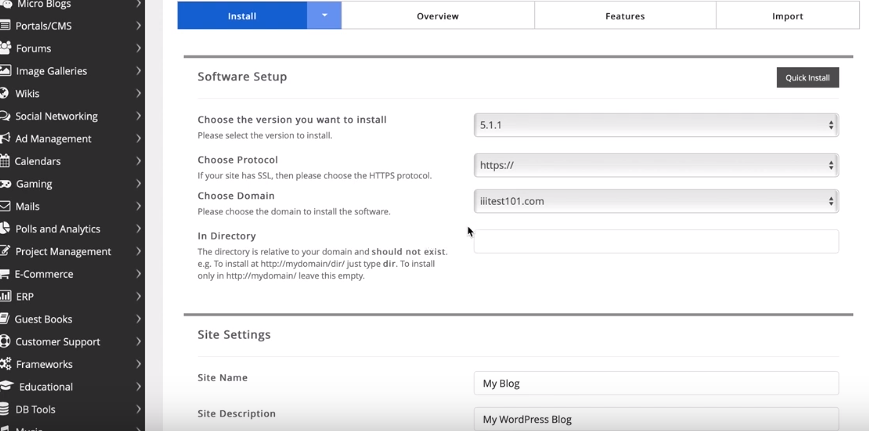Click the Forums category icon
The width and height of the screenshot is (869, 431).
click(x=6, y=48)
